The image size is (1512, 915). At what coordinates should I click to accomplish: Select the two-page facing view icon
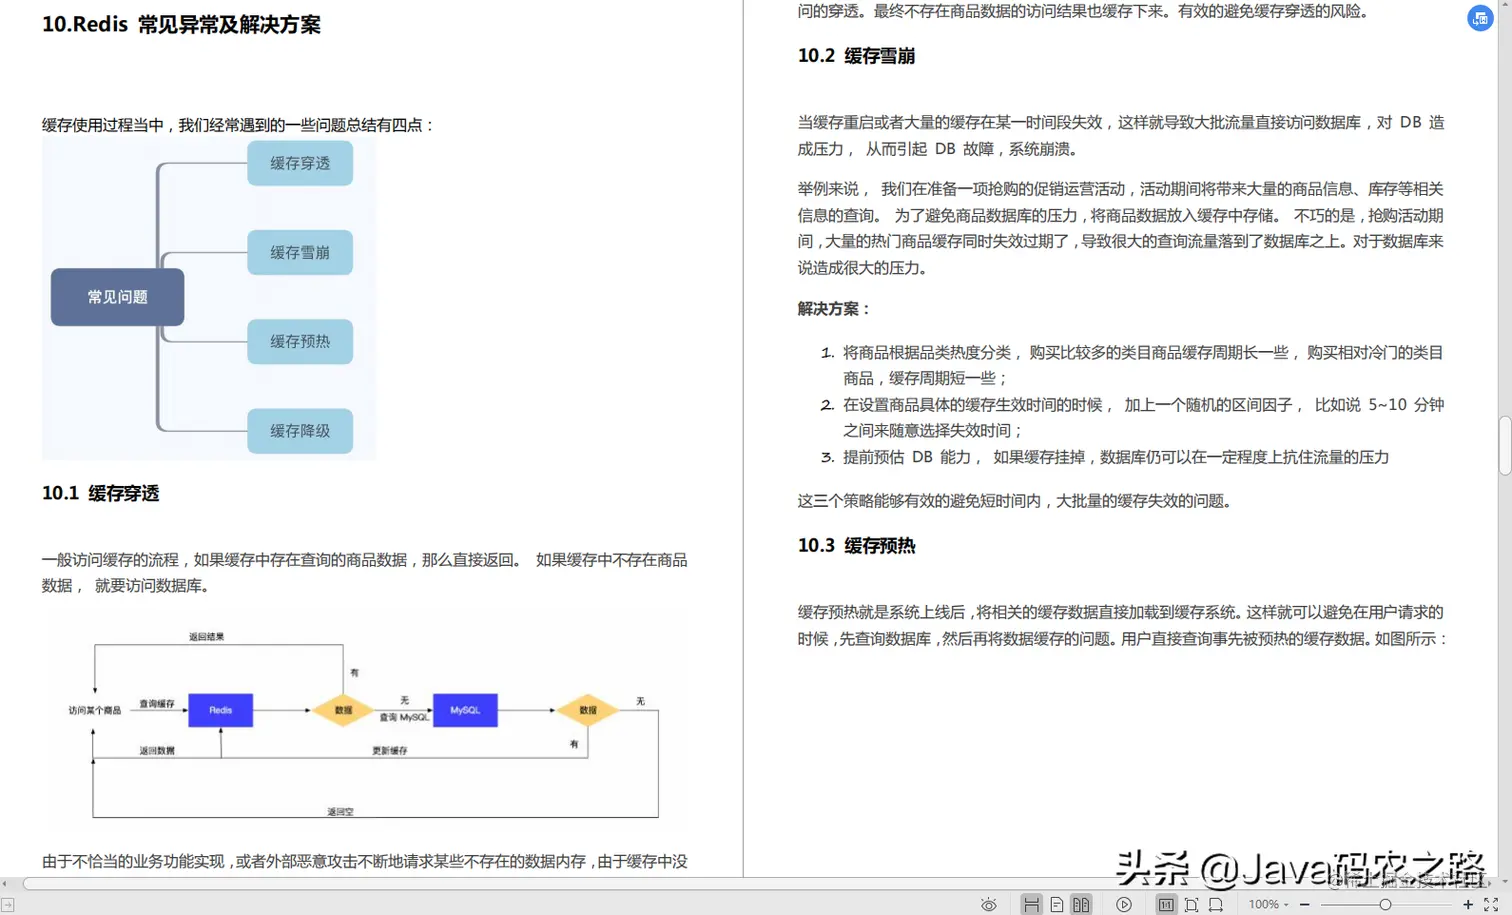[x=1082, y=904]
